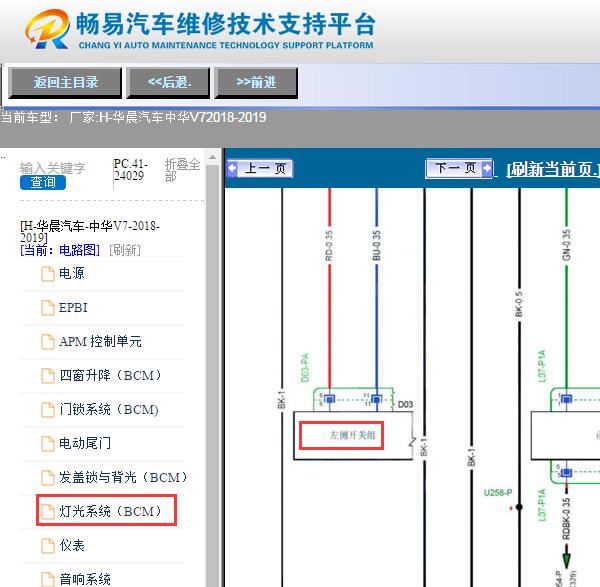
Task: Click the 左侧开关组 component in the diagram
Action: [352, 435]
